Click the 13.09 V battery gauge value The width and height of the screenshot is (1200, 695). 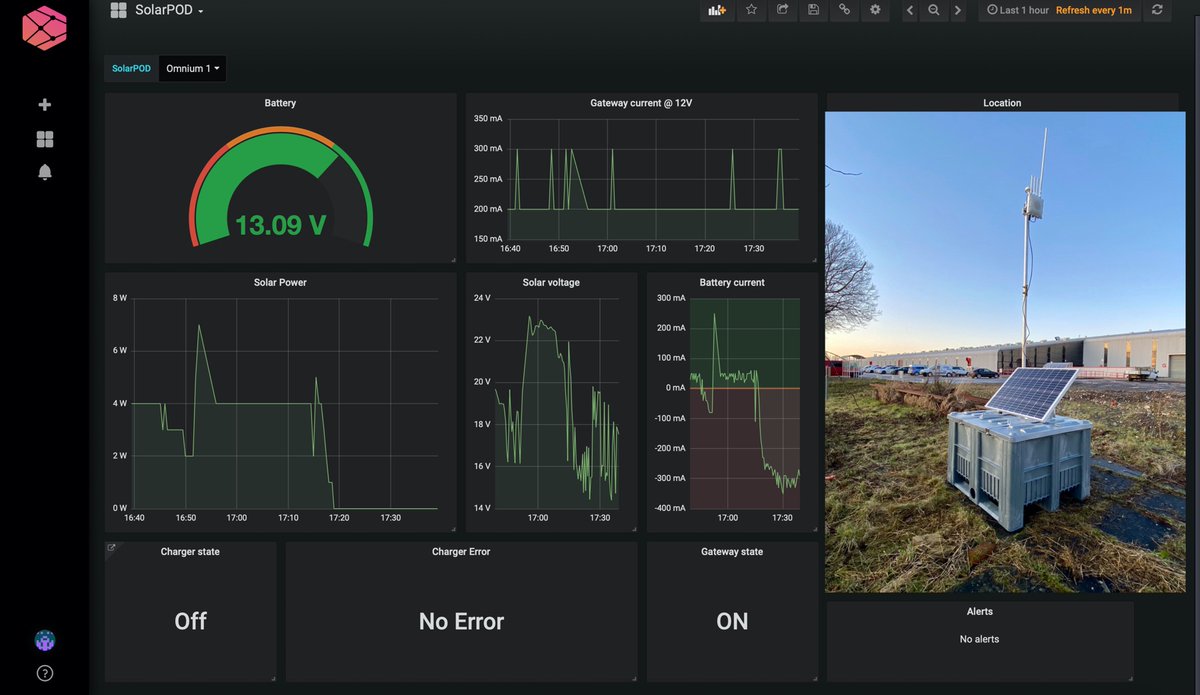[281, 225]
